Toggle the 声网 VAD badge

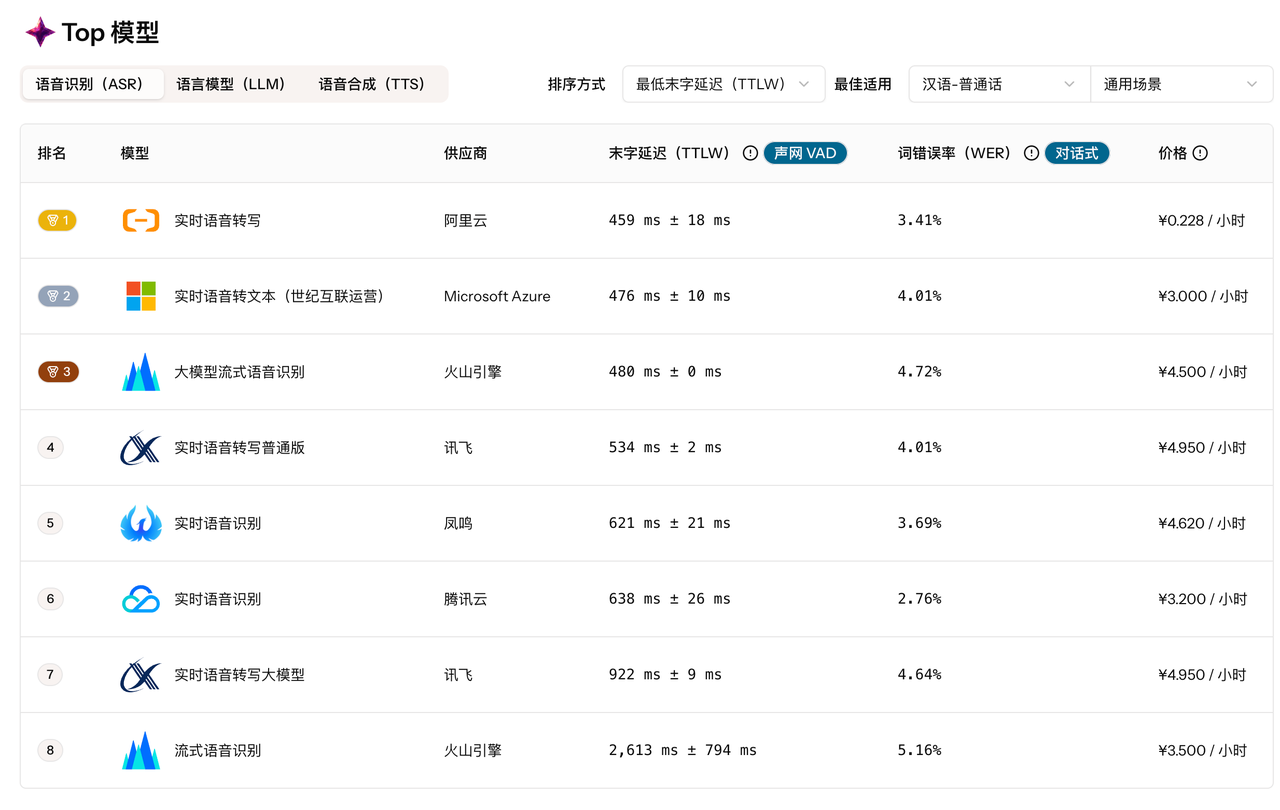(805, 153)
